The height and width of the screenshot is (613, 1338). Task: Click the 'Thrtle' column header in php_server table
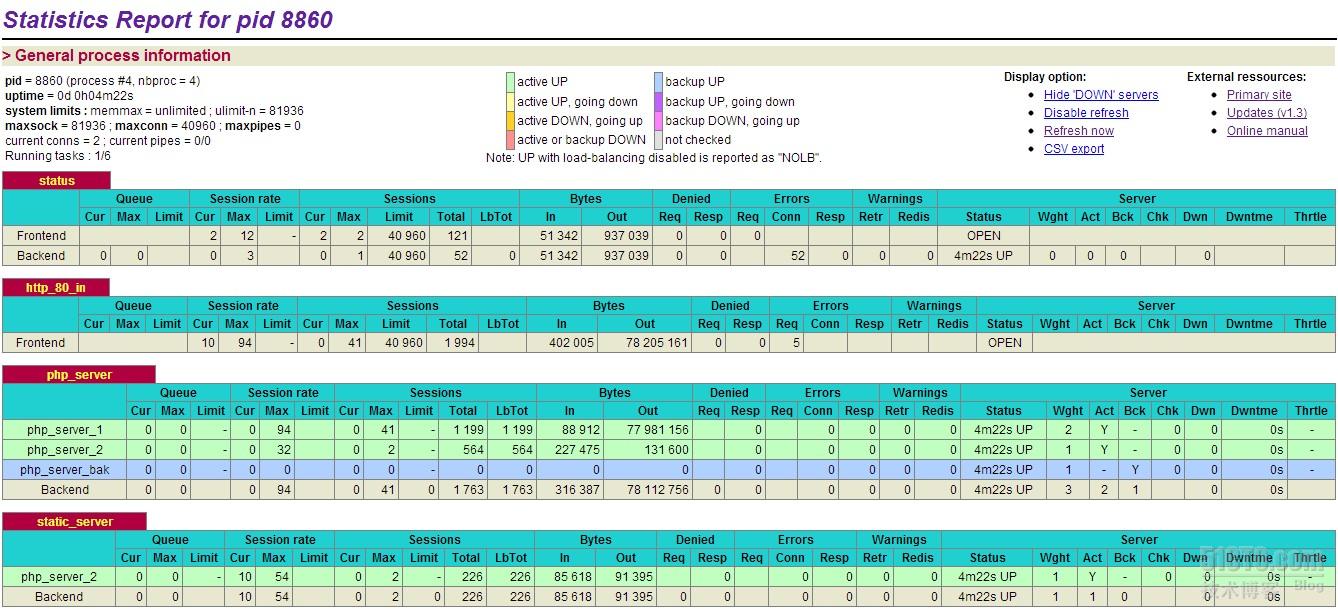(x=1311, y=411)
